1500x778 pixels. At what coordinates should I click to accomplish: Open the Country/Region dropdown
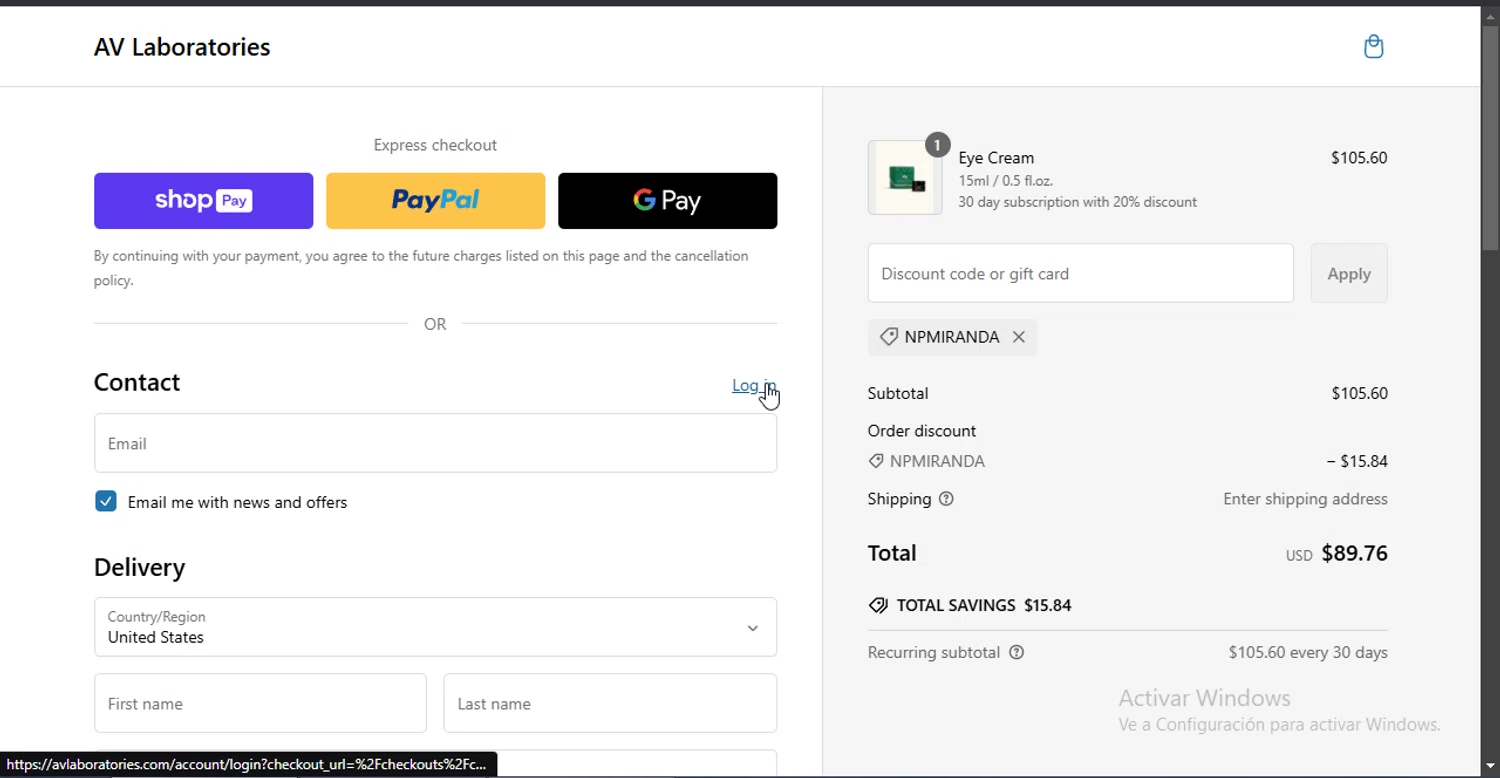(x=435, y=627)
